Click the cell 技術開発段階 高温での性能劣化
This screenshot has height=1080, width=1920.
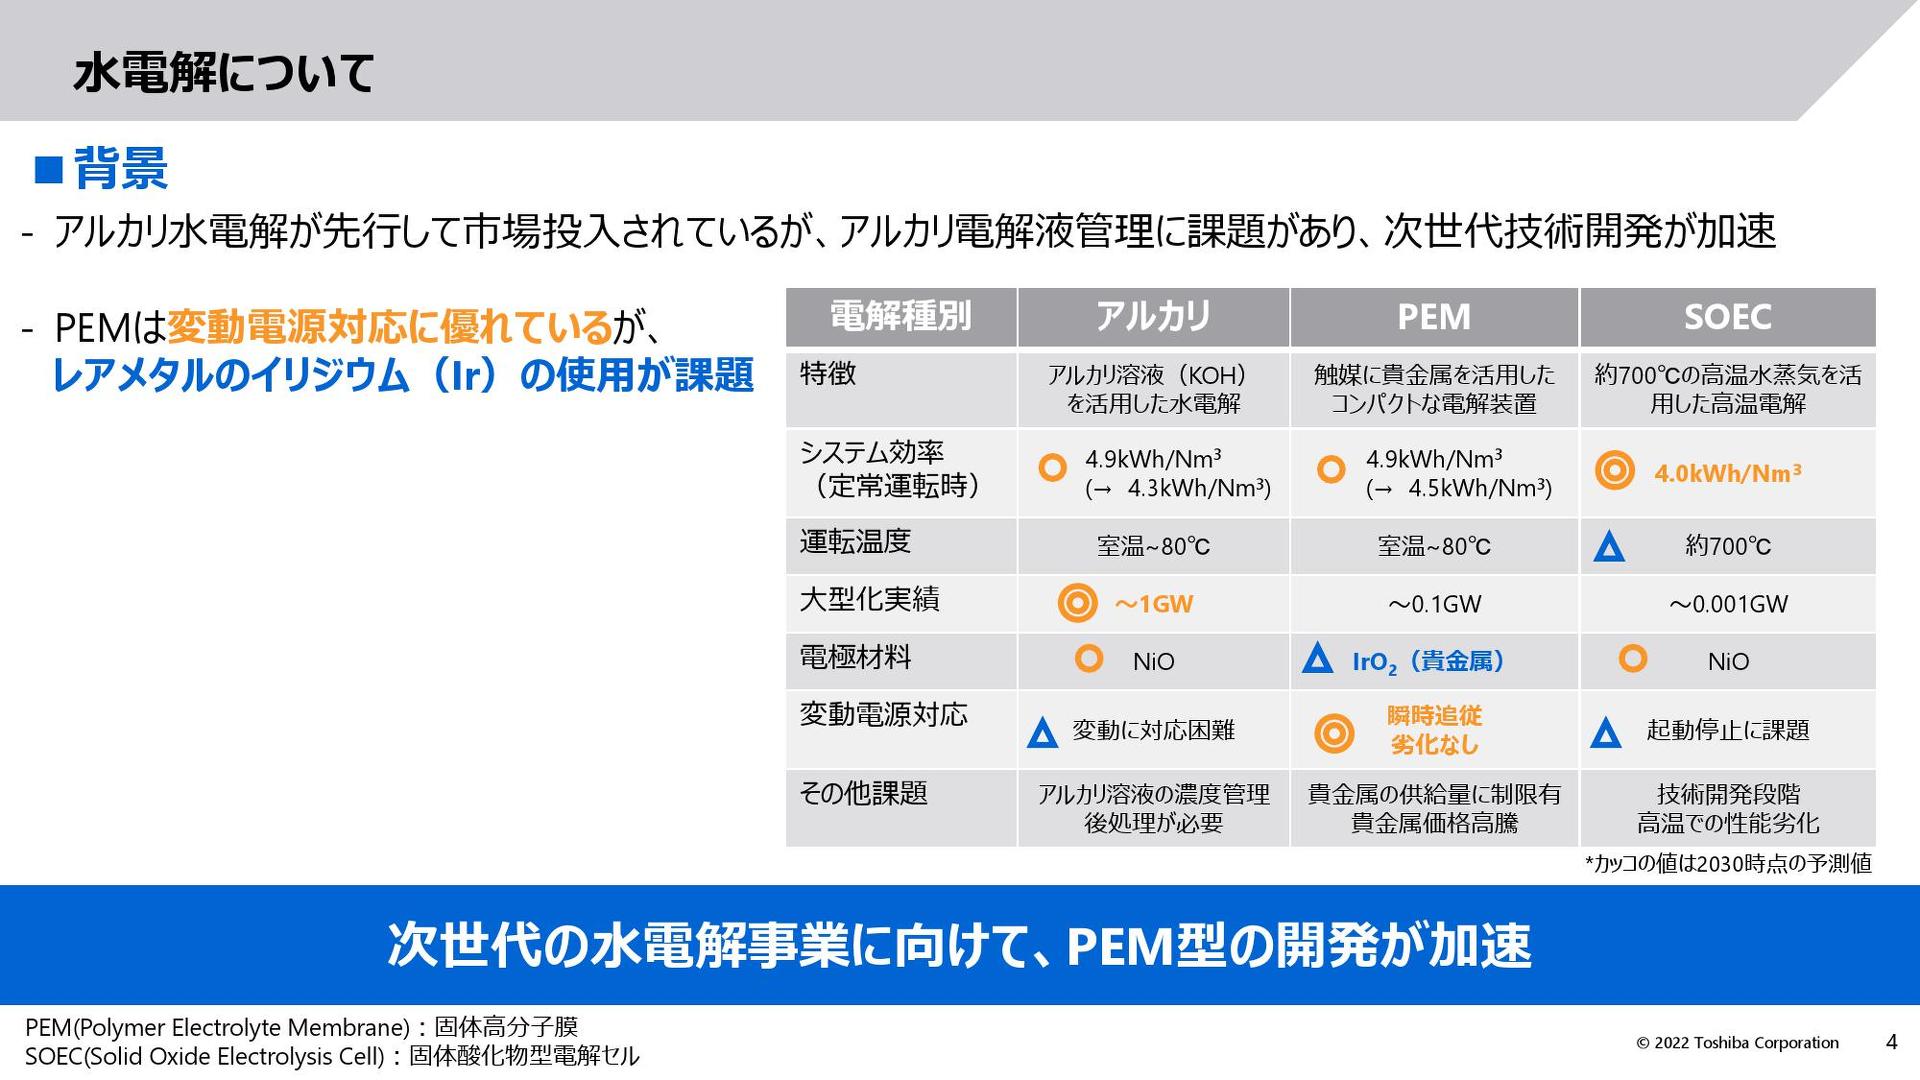pyautogui.click(x=1727, y=808)
